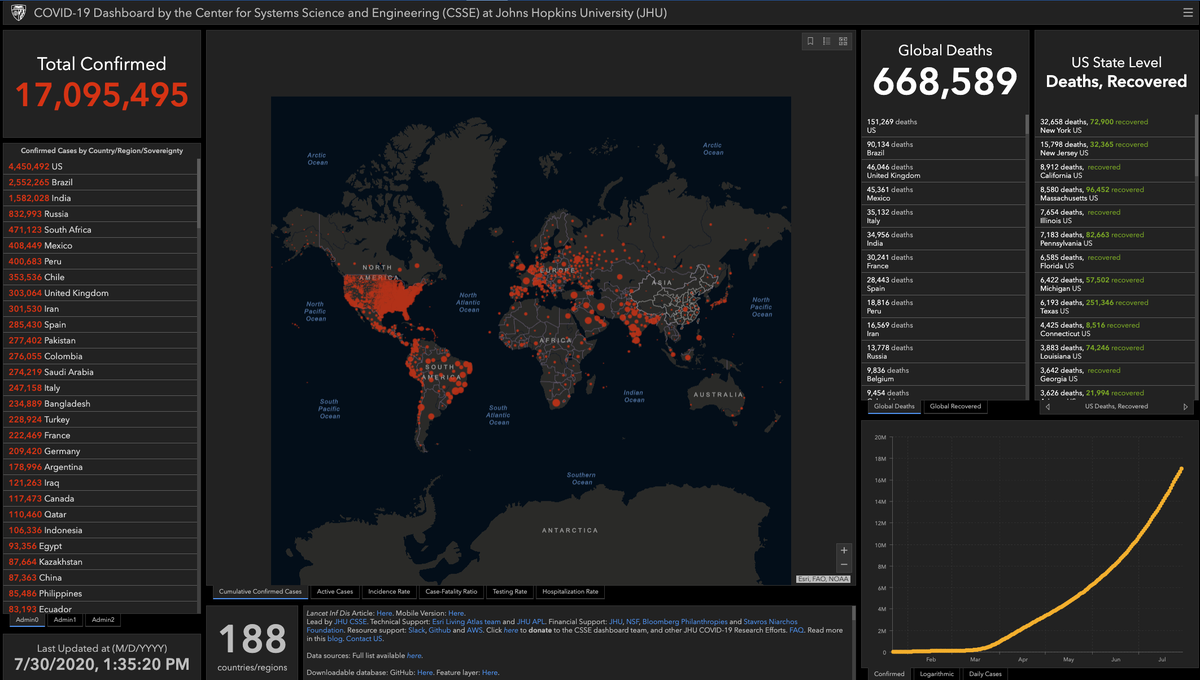This screenshot has width=1200, height=680.
Task: Open the NSF financial support link
Action: click(x=633, y=622)
